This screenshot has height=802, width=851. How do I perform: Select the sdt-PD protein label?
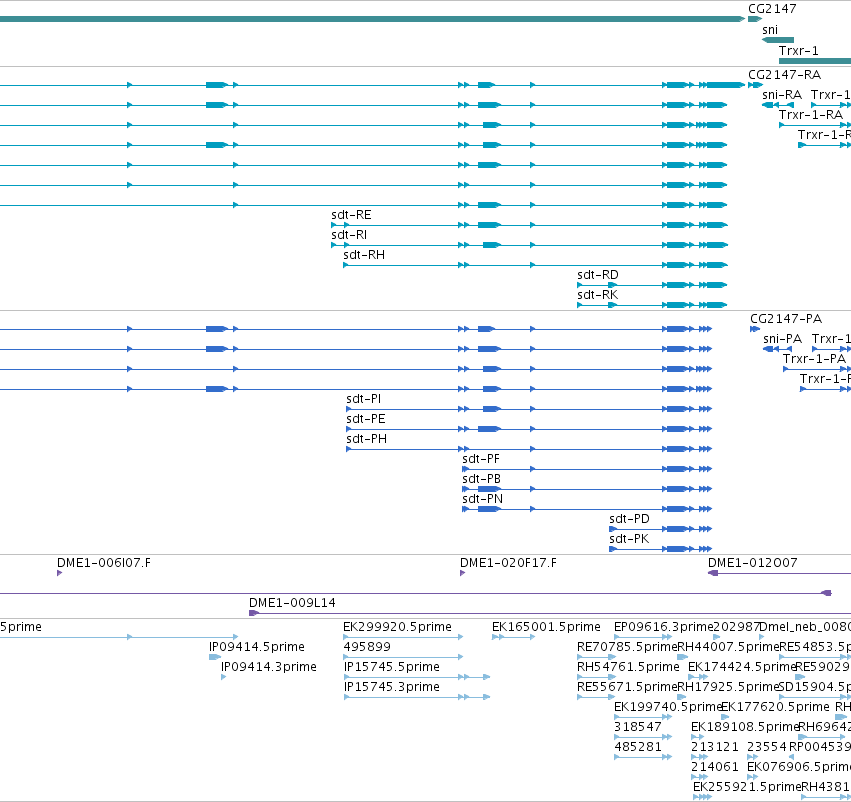(629, 519)
